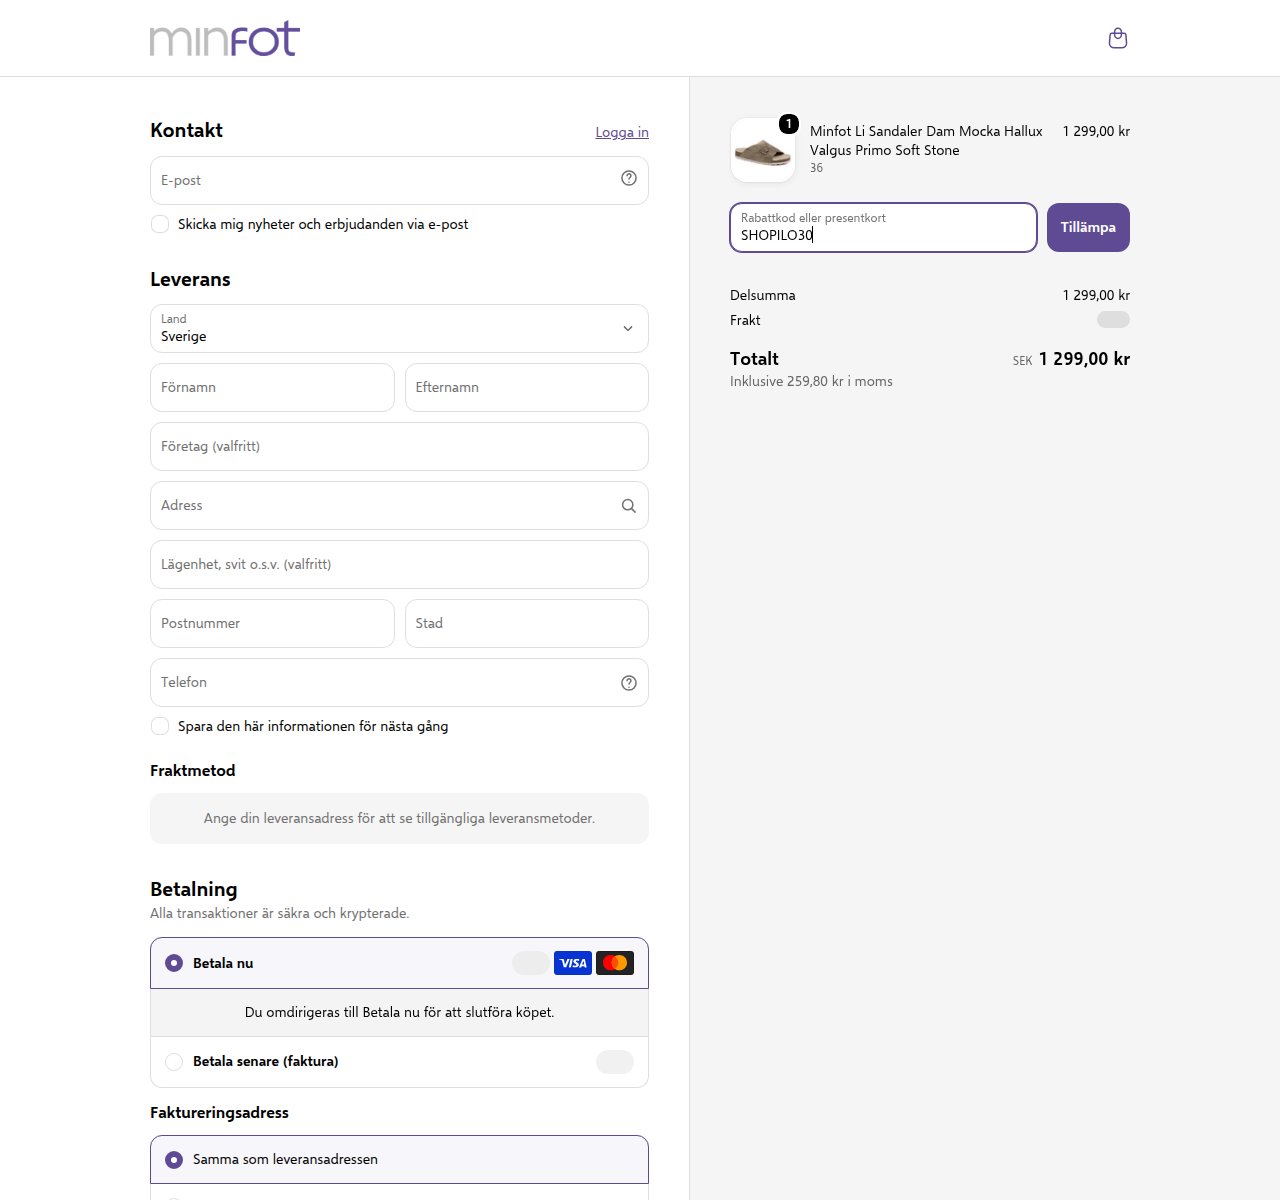1280x1200 pixels.
Task: Click the help icon in E-post field
Action: [629, 179]
